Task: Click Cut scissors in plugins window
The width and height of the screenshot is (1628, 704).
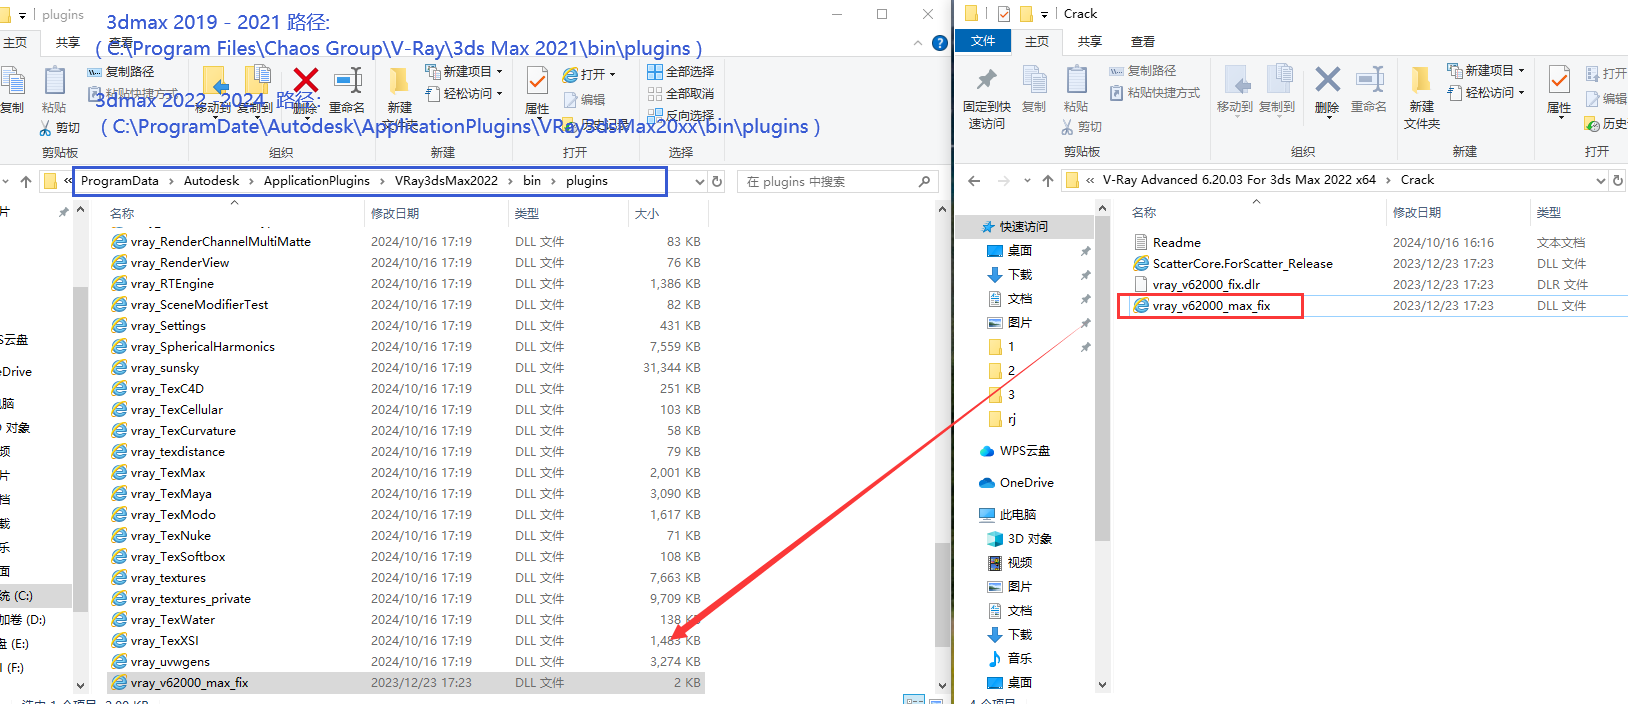Action: tap(59, 128)
